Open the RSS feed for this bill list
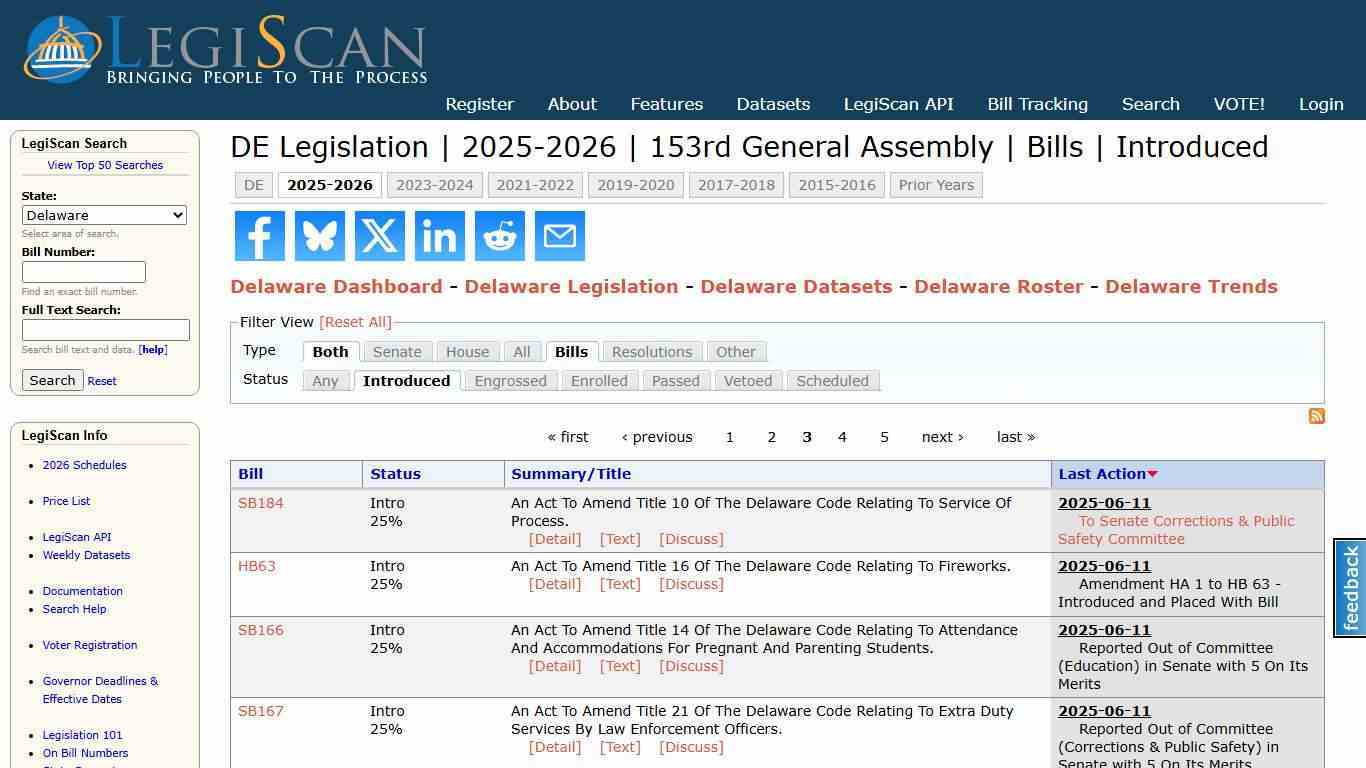The image size is (1366, 768). pyautogui.click(x=1317, y=416)
